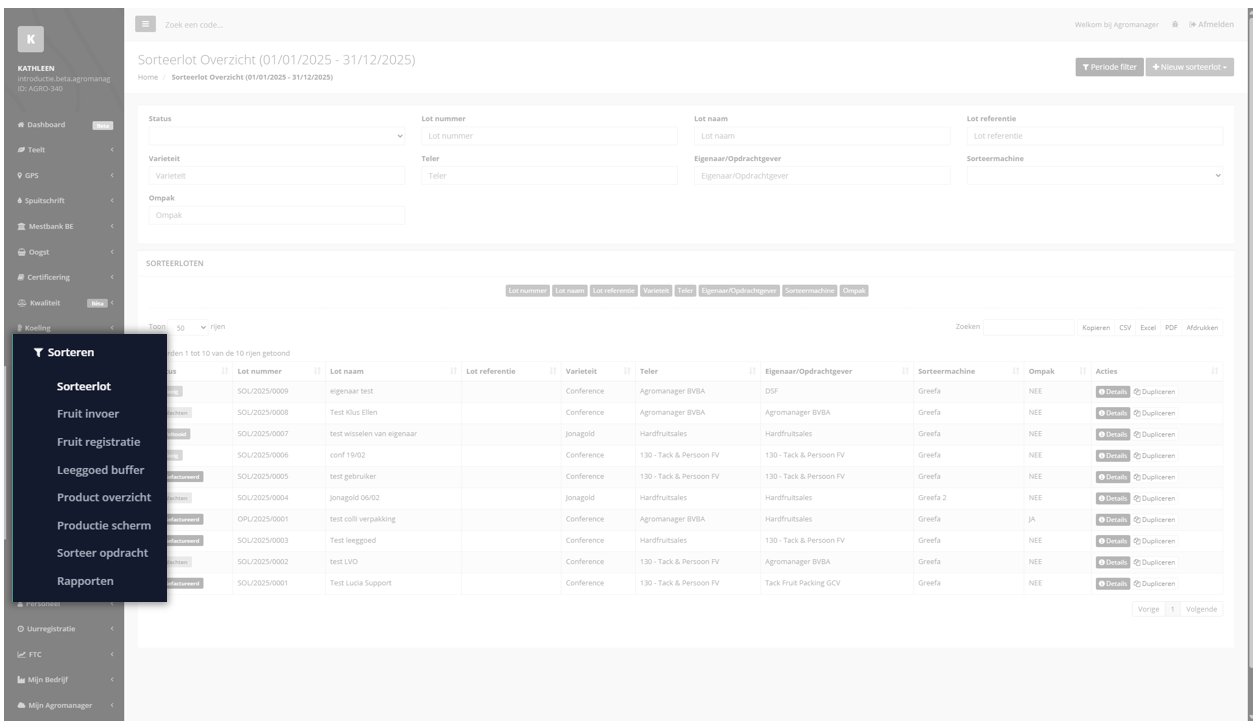This screenshot has width=1253, height=727.
Task: Expand the Uurregistratie sidebar chevron
Action: 112,628
